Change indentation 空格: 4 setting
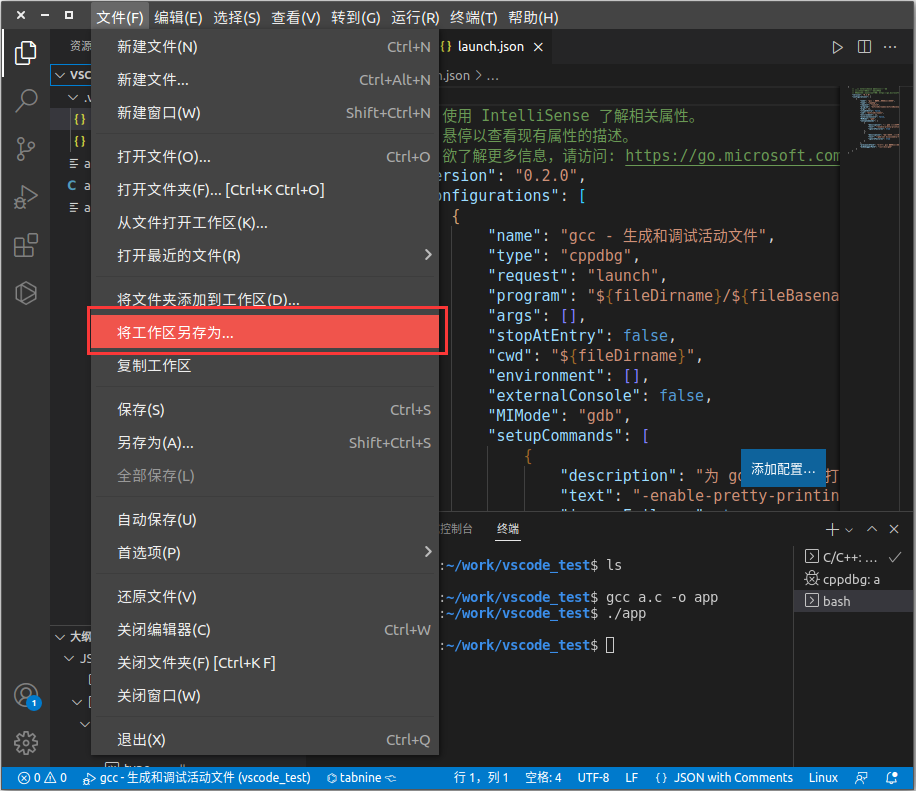Image resolution: width=916 pixels, height=791 pixels. (543, 778)
